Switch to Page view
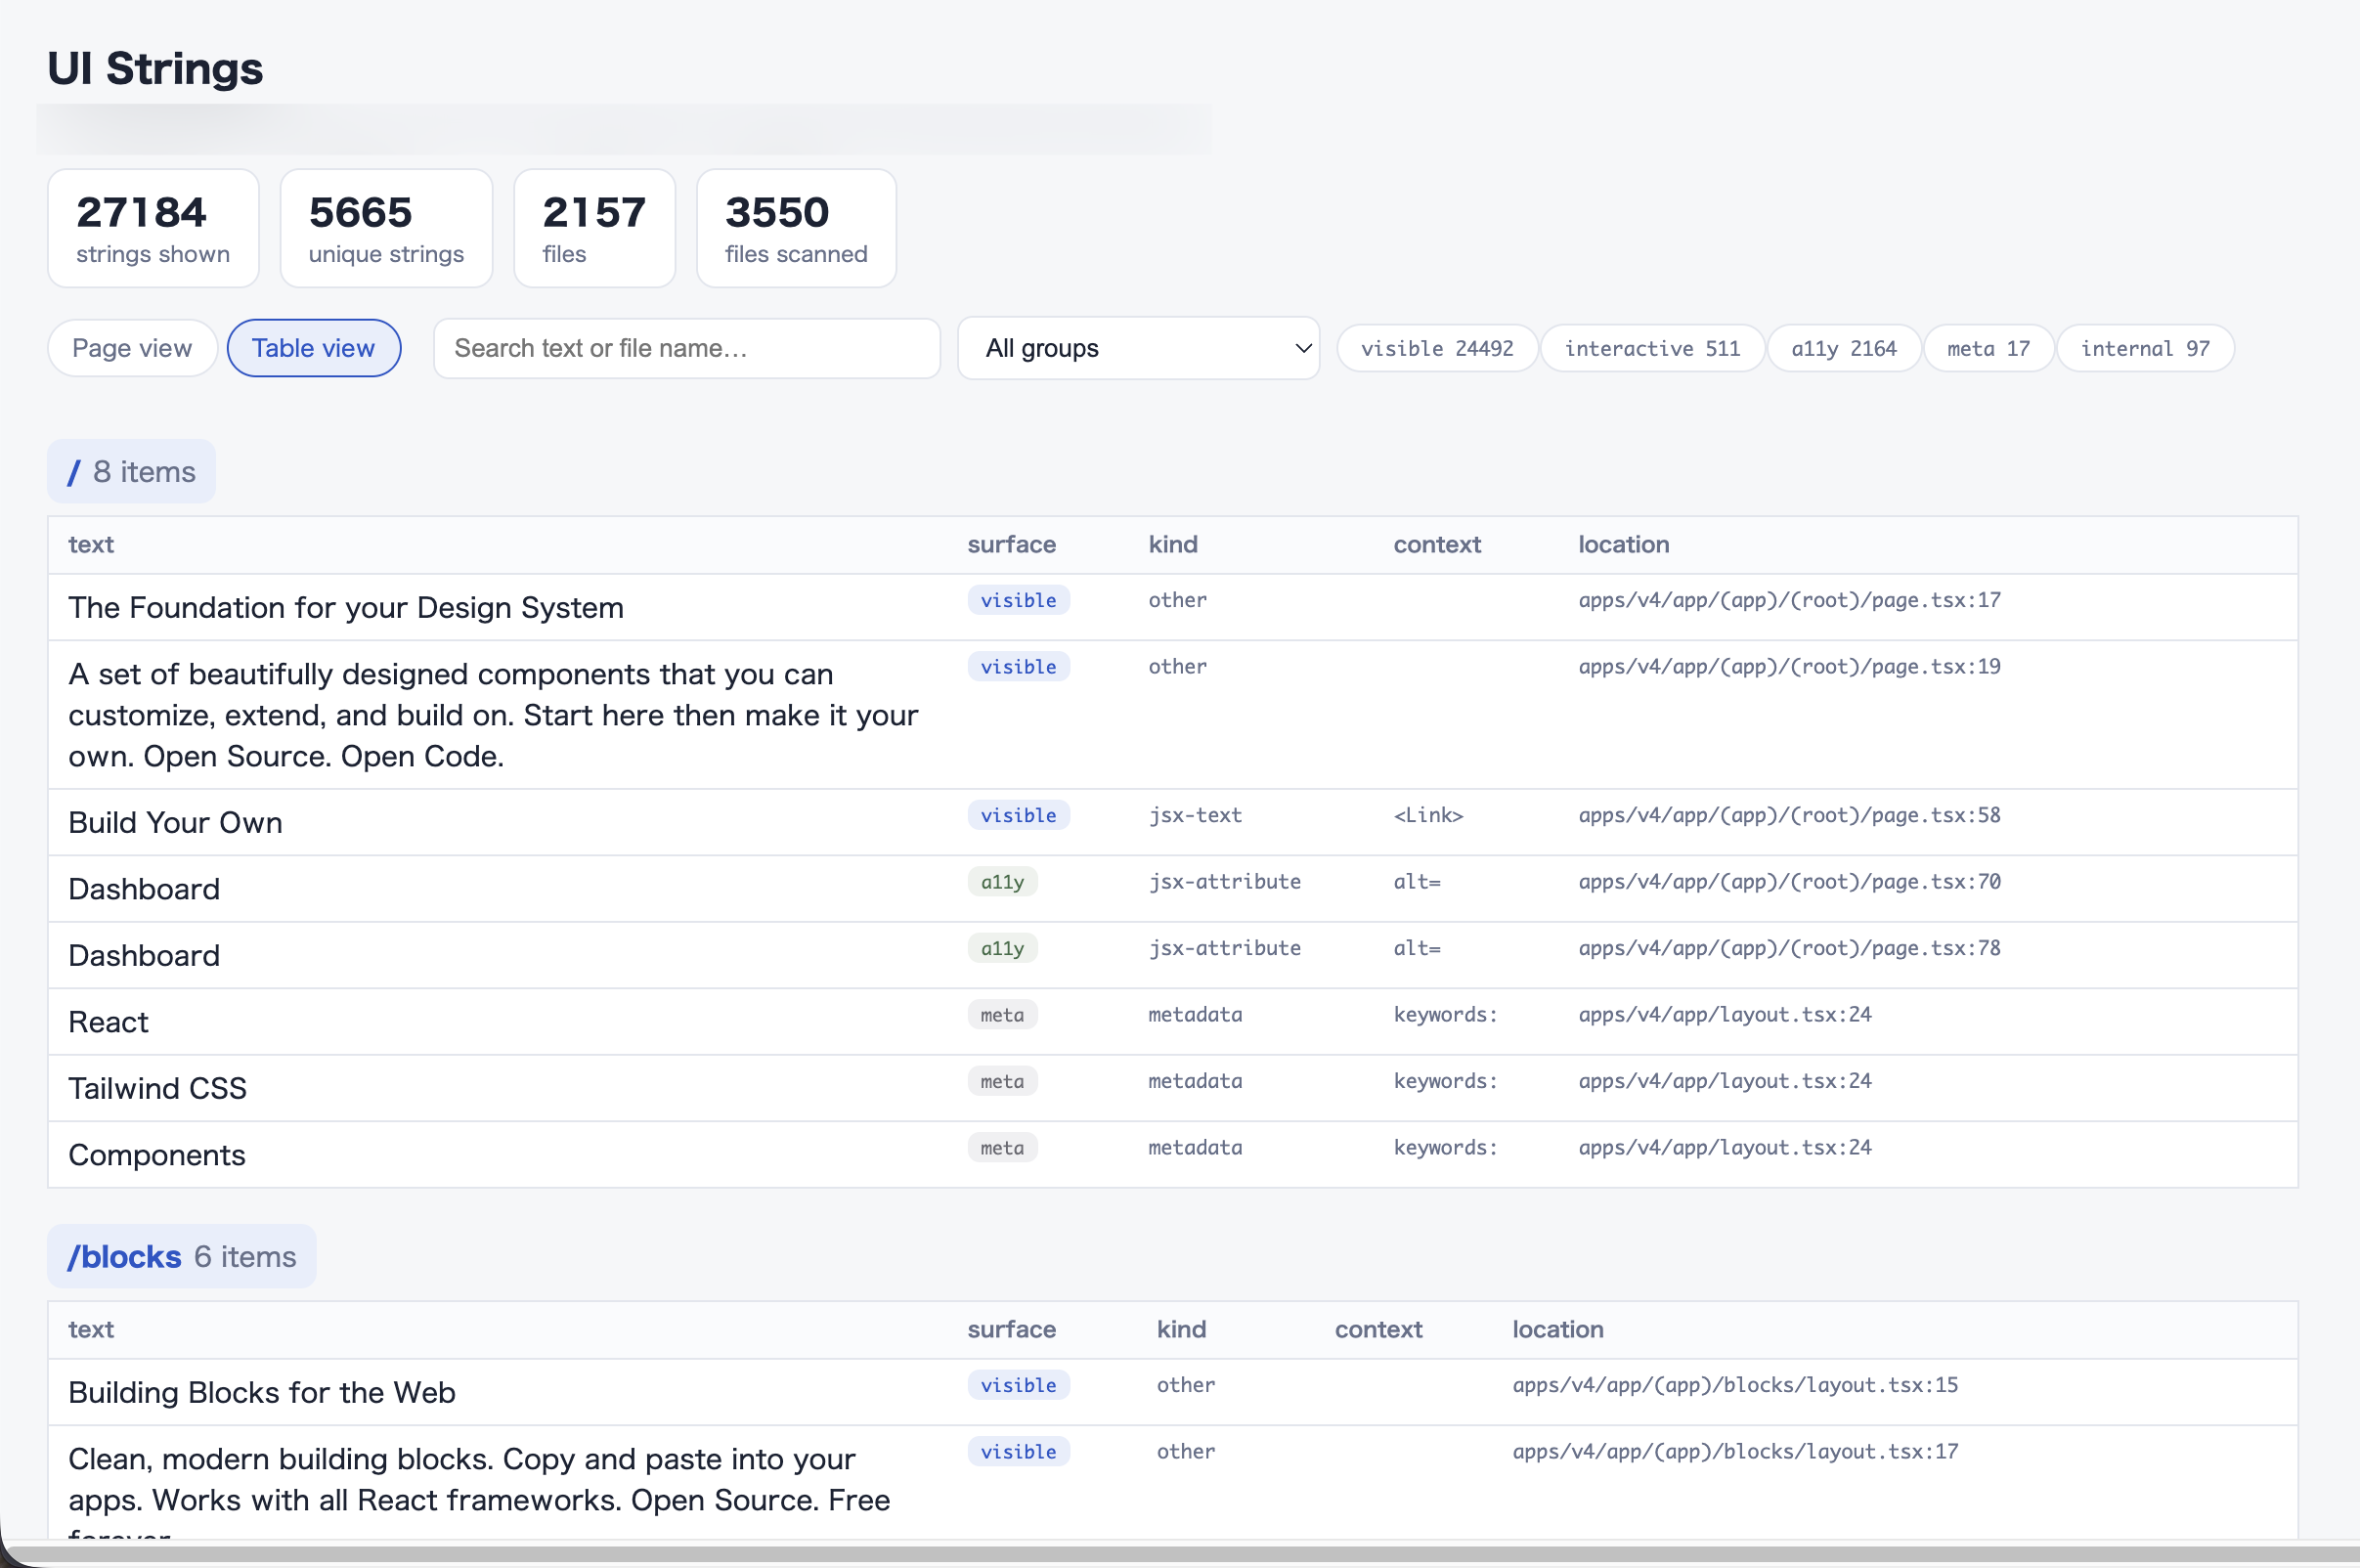Screen dimensions: 2360x1568 click(x=132, y=348)
